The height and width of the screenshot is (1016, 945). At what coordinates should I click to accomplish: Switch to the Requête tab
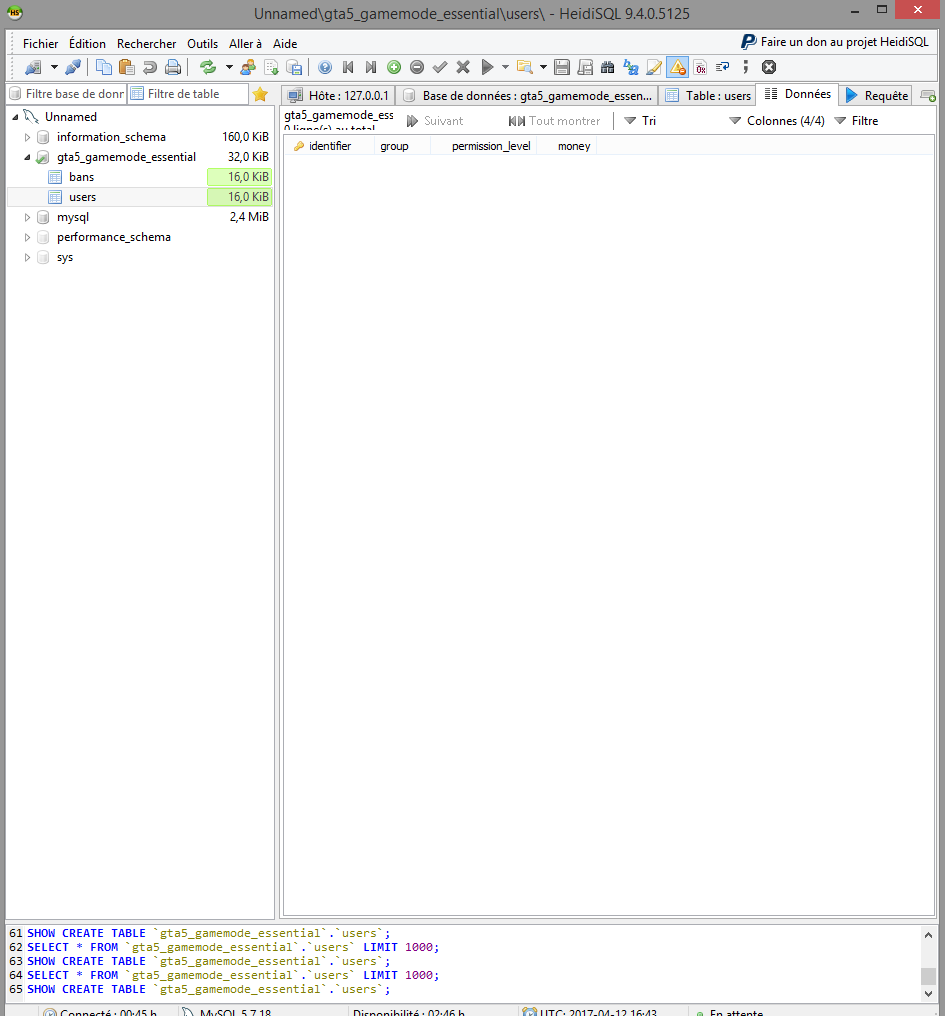pos(877,96)
